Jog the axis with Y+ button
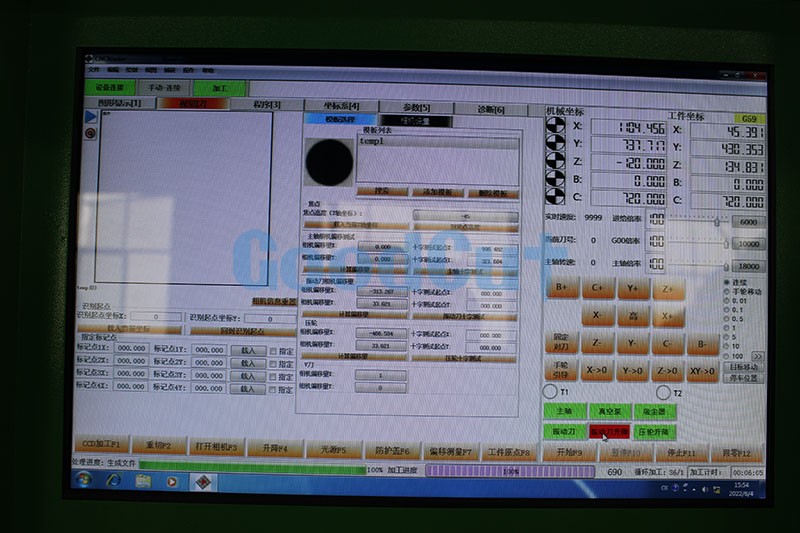The image size is (800, 533). pos(633,288)
